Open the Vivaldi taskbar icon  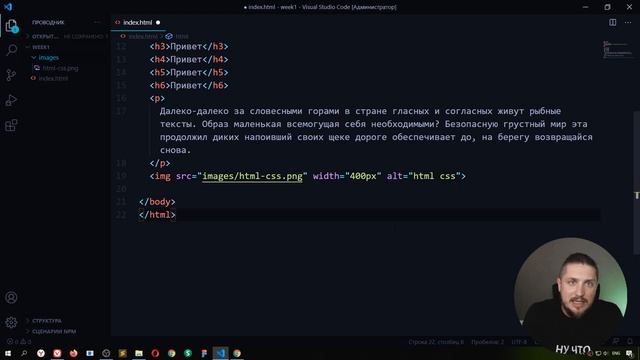[x=57, y=353]
